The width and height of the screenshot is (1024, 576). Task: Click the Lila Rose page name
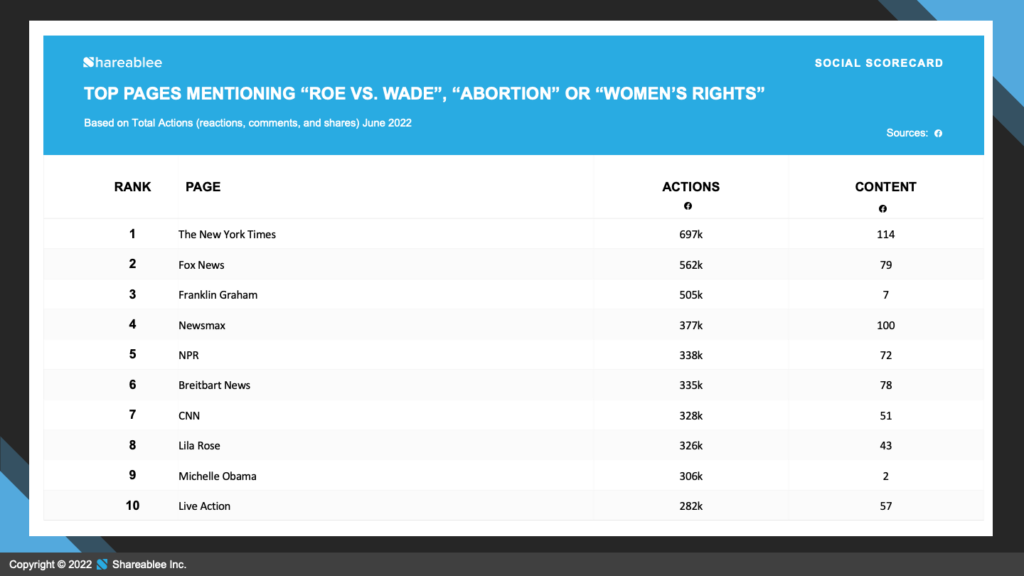[199, 445]
